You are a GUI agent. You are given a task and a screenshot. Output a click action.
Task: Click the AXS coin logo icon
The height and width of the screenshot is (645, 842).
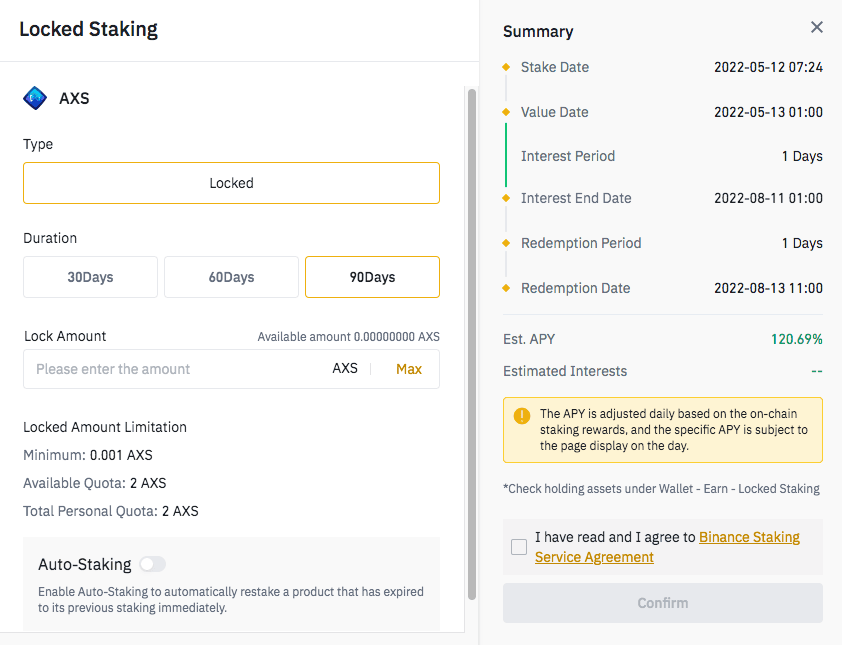(x=35, y=98)
